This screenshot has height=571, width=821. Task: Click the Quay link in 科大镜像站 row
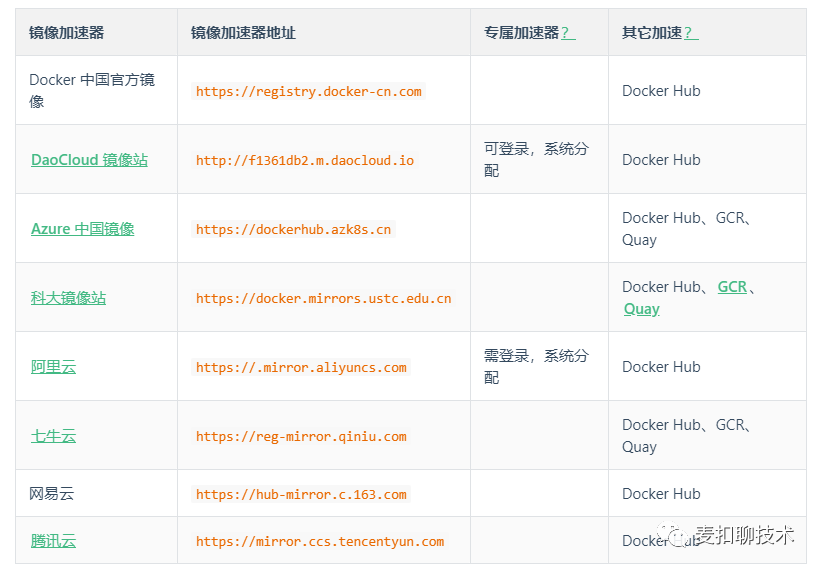pos(641,309)
